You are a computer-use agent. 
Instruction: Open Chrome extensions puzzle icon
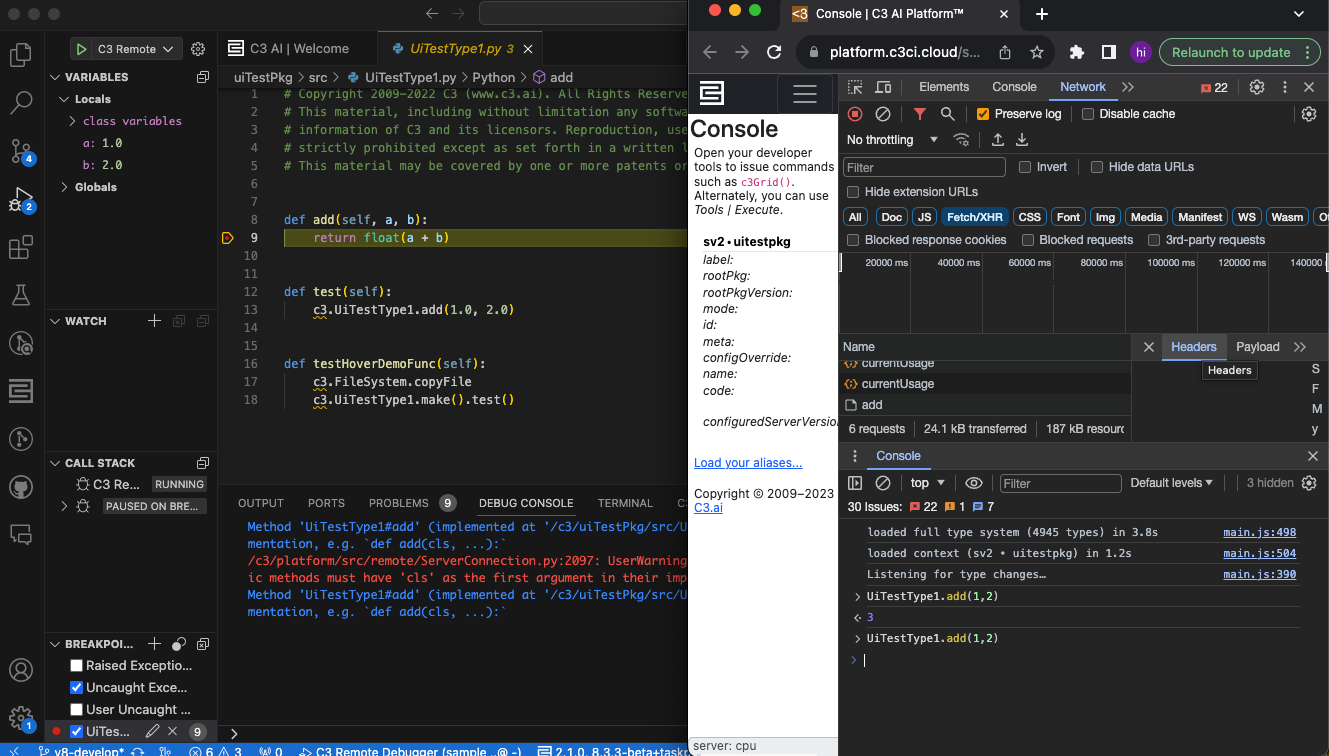pos(1077,52)
